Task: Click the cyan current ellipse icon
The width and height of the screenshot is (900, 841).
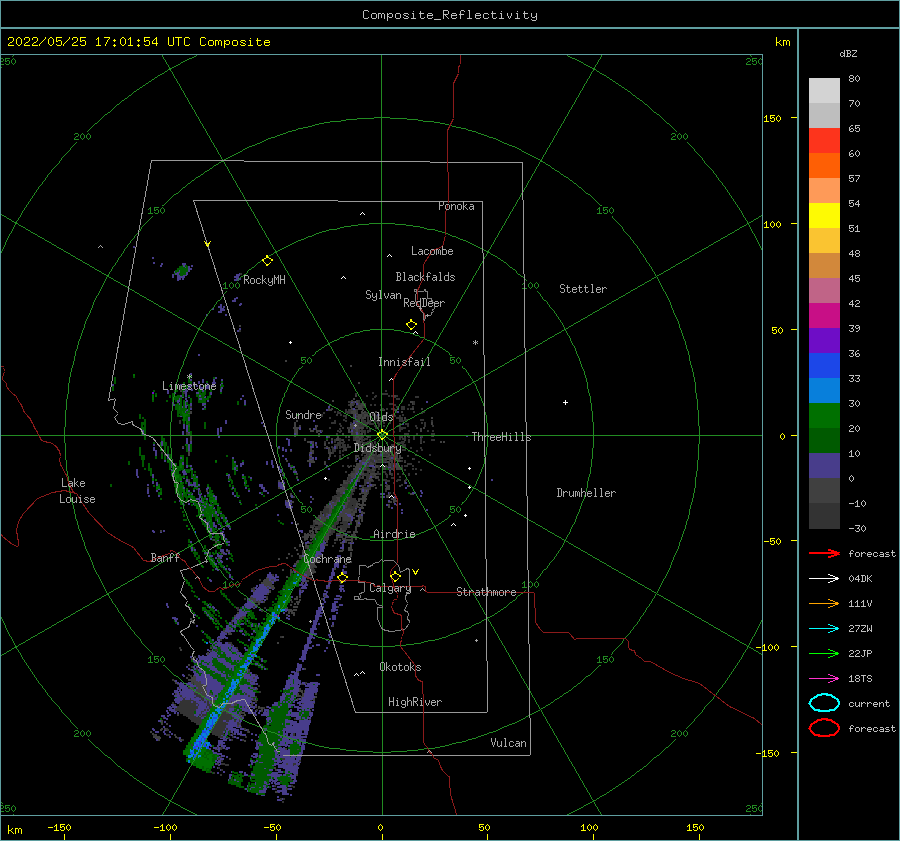Action: (824, 703)
